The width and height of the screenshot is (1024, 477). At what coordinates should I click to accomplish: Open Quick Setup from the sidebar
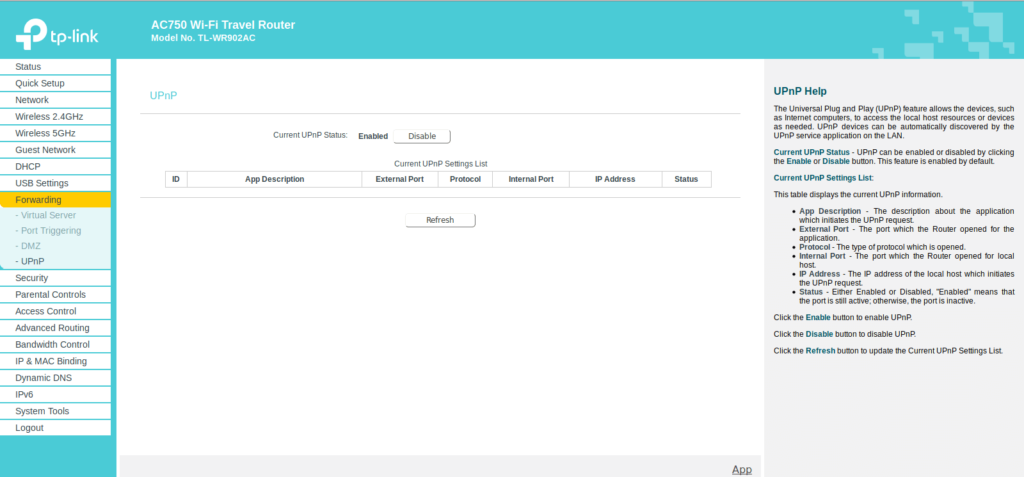coord(40,83)
